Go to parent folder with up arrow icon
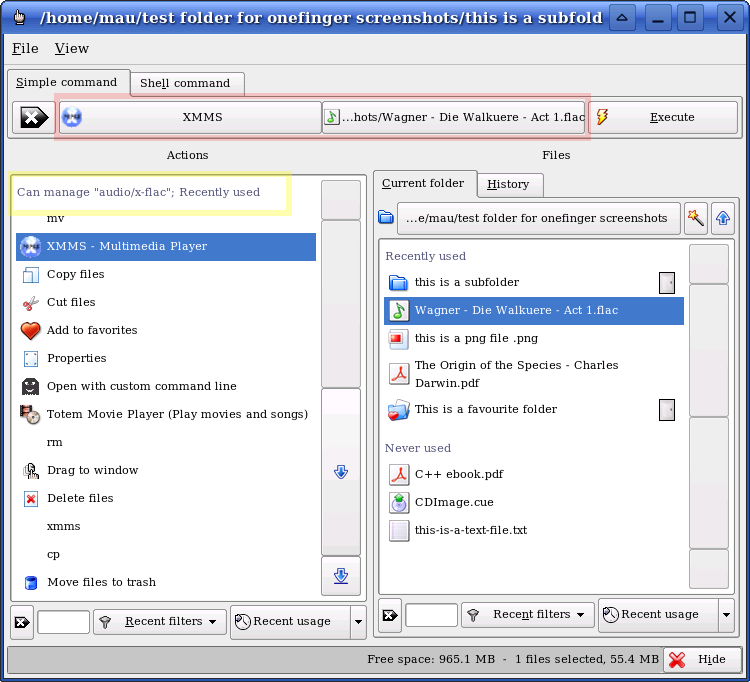Viewport: 750px width, 682px height. pos(723,218)
